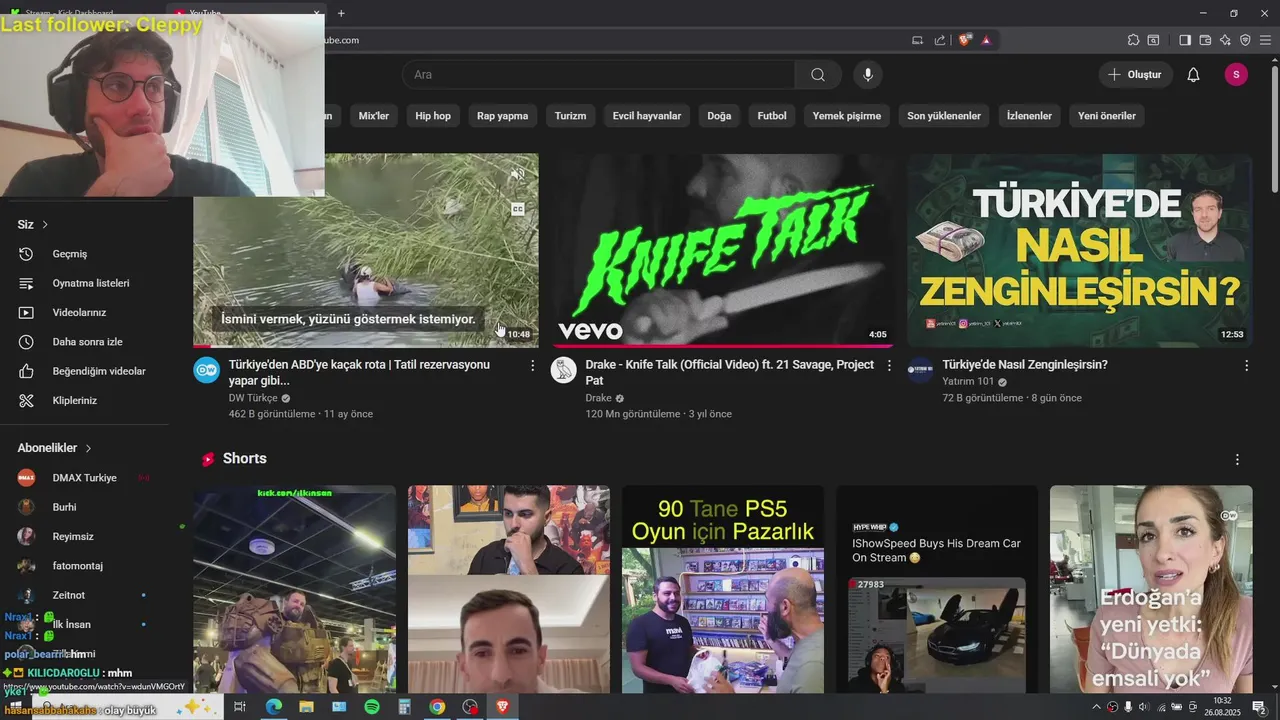The image size is (1280, 720).
Task: Select the Hip hop filter chip
Action: [433, 116]
